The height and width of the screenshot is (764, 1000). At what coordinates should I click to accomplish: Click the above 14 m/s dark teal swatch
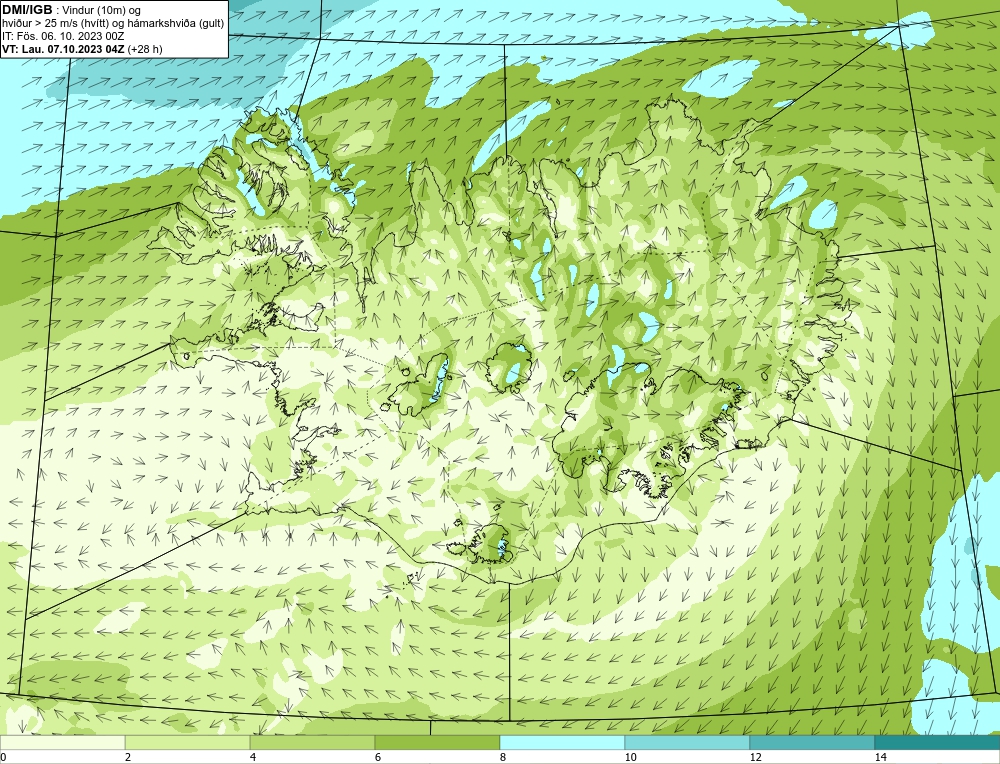pyautogui.click(x=938, y=742)
